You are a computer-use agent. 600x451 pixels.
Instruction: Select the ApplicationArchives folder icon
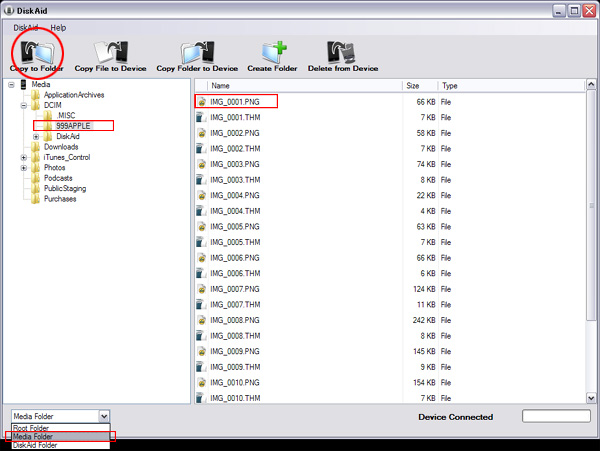[x=35, y=94]
